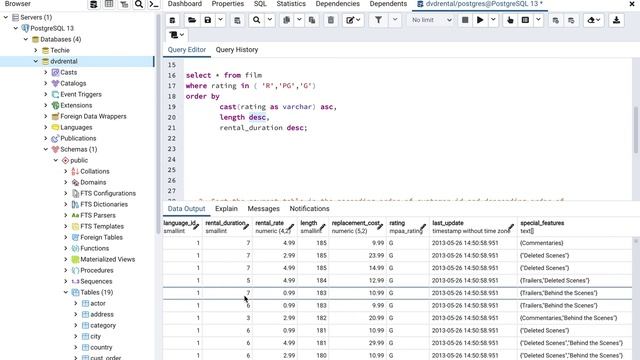Click the query editor vertical scrollbar
The image size is (640, 360).
[x=636, y=130]
